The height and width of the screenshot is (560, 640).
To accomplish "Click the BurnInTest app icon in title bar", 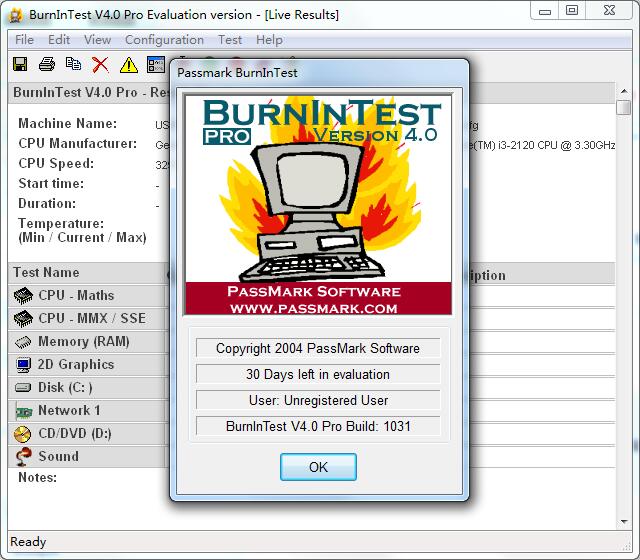I will point(16,16).
